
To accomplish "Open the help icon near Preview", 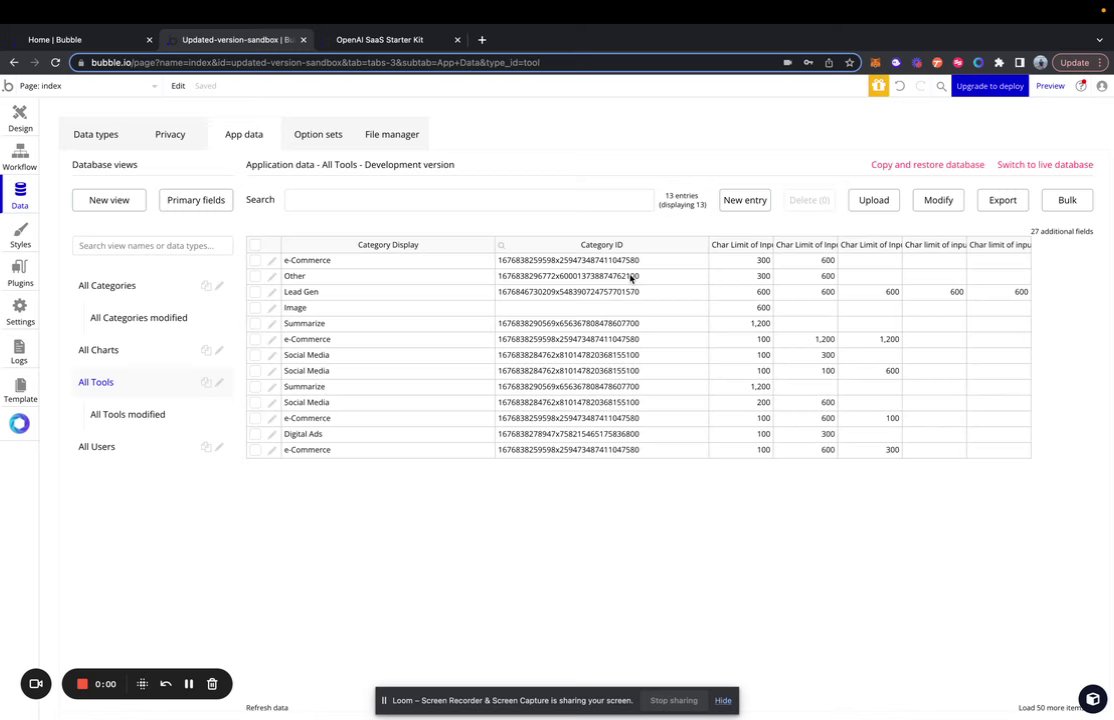I will click(x=1081, y=86).
